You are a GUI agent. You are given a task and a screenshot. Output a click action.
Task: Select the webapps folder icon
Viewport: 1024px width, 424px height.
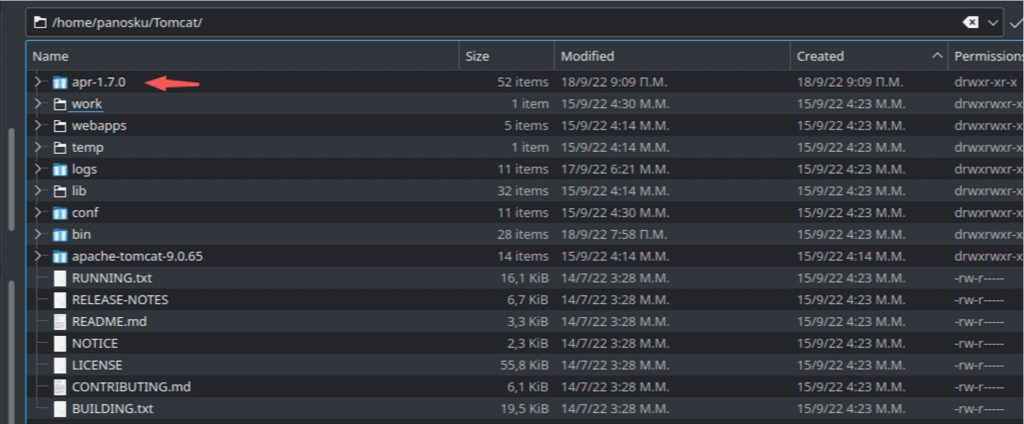(60, 125)
